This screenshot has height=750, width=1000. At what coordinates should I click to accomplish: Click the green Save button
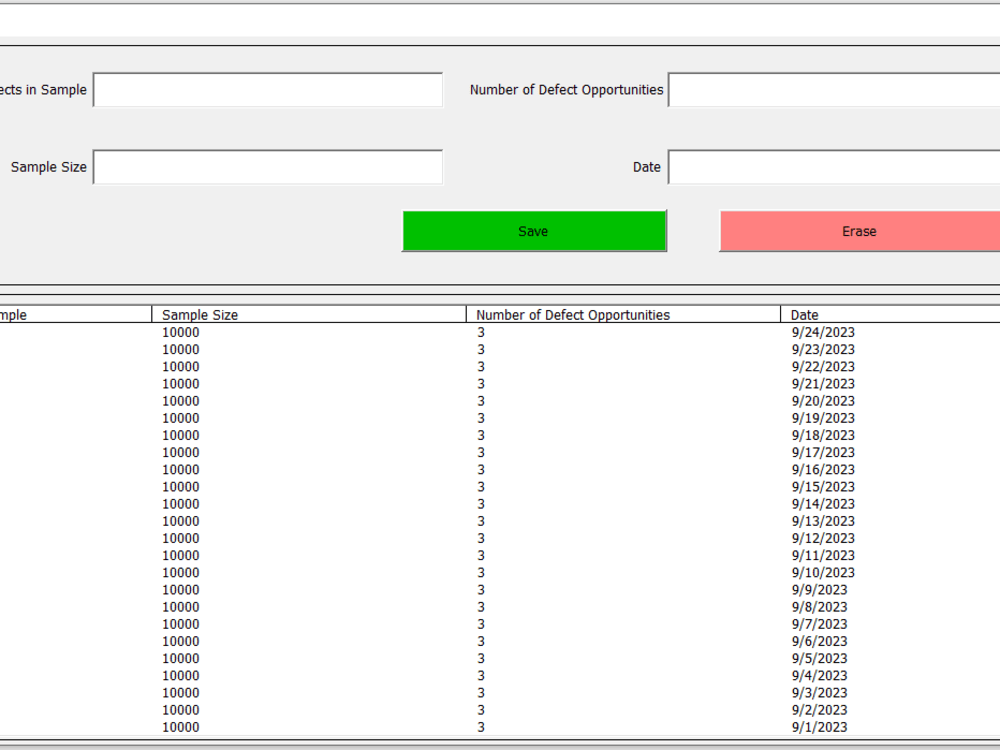coord(535,231)
